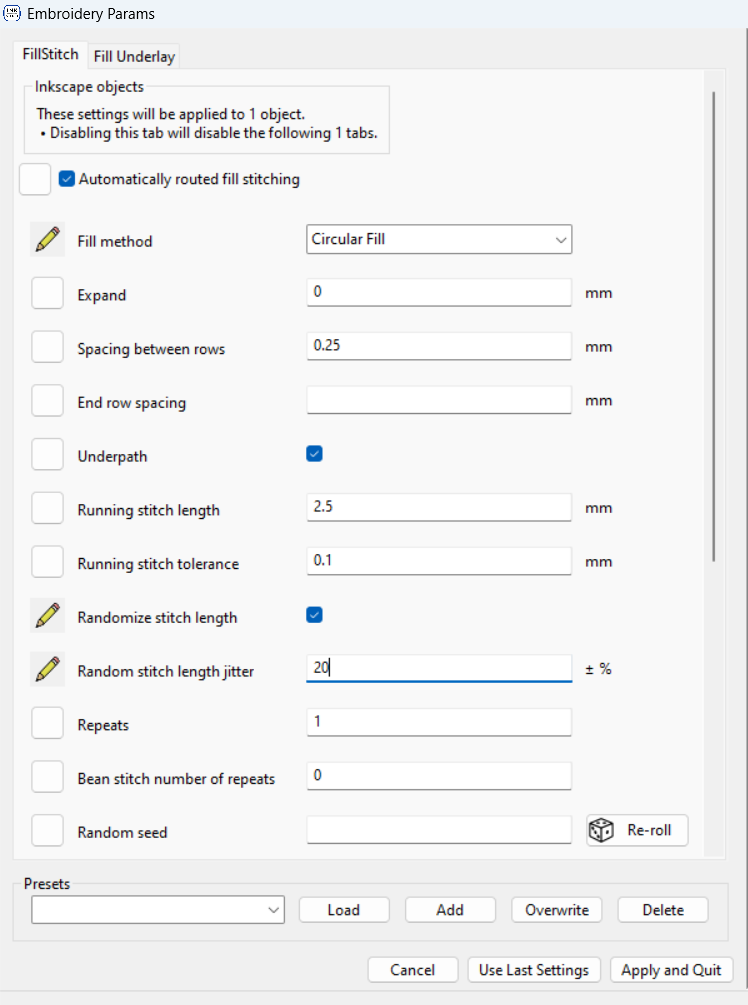This screenshot has height=1005, width=748.
Task: Click the empty indicator box beside Random seed
Action: coord(47,831)
